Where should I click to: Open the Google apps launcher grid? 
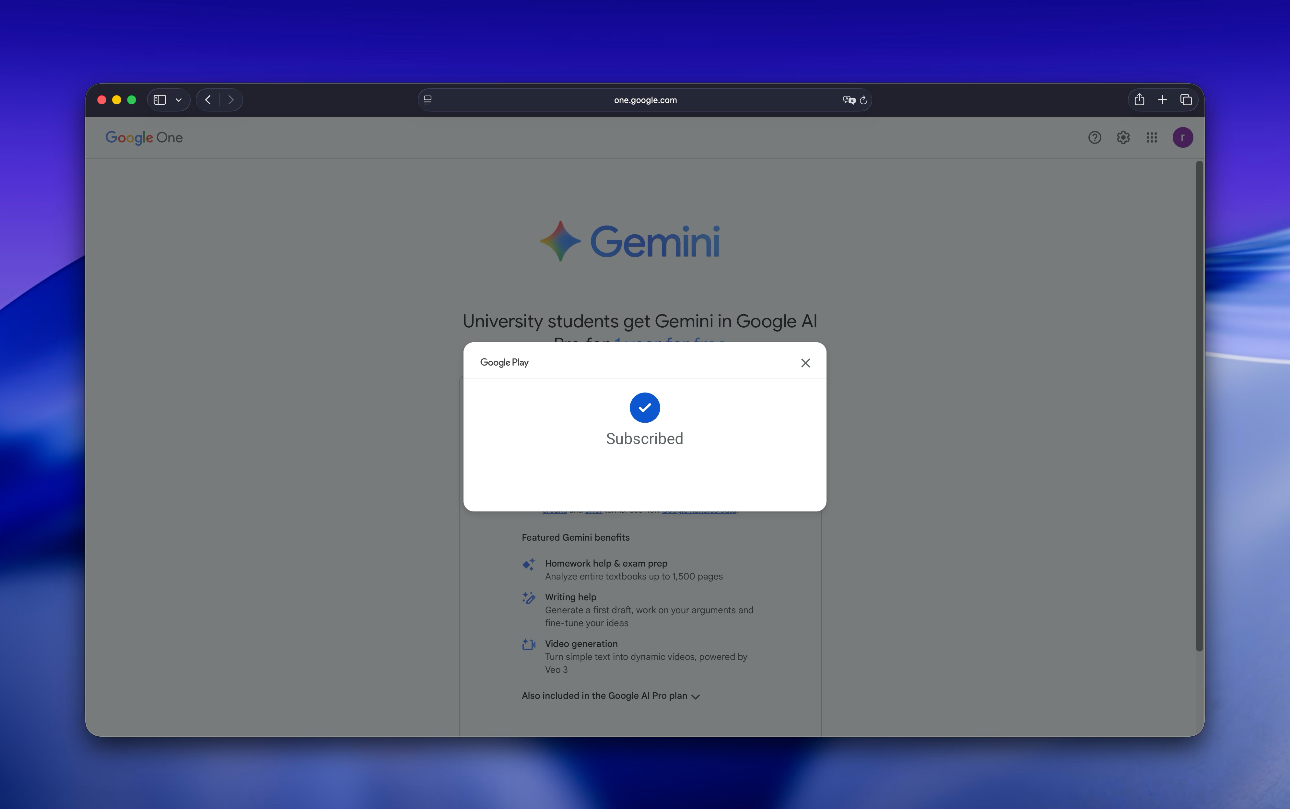click(x=1152, y=137)
